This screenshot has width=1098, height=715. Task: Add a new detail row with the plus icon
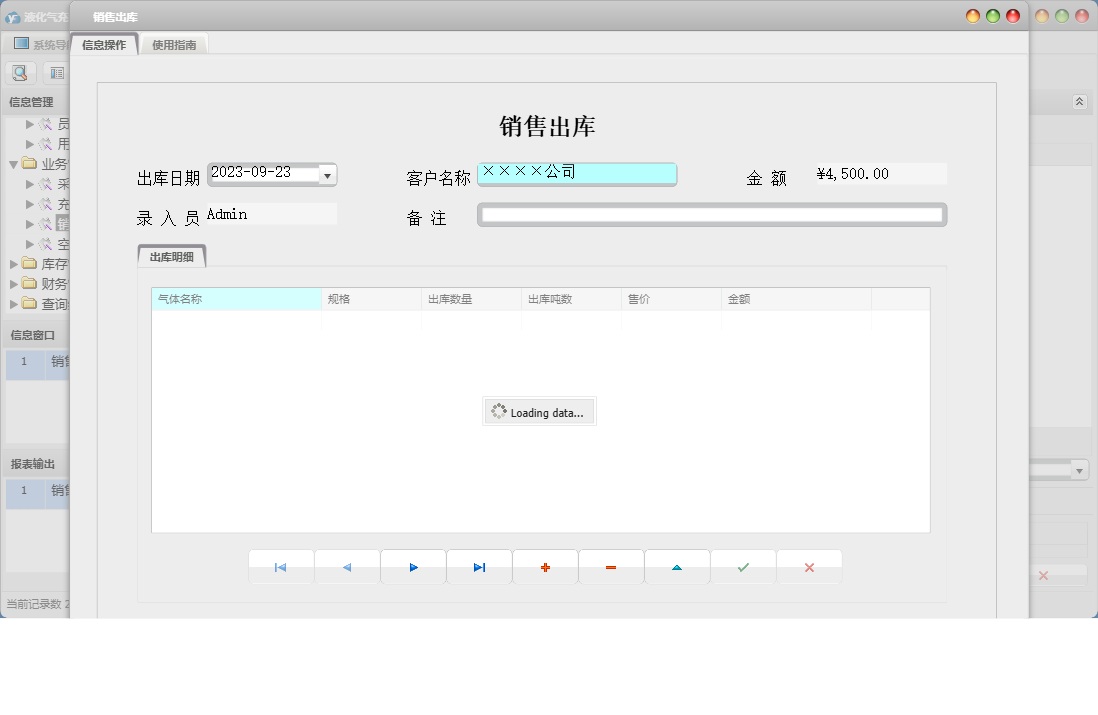[544, 566]
